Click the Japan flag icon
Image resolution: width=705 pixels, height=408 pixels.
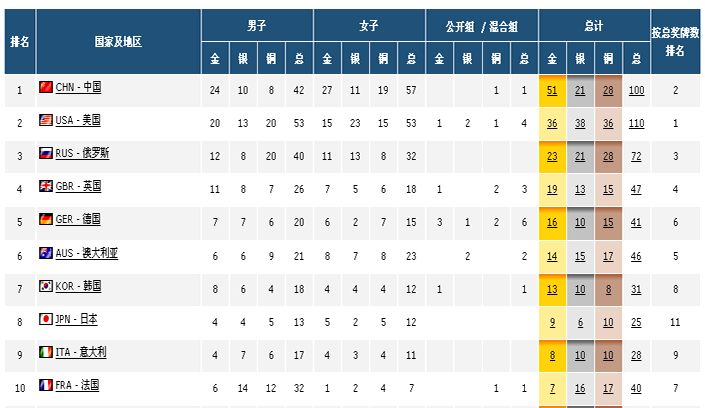(x=45, y=319)
